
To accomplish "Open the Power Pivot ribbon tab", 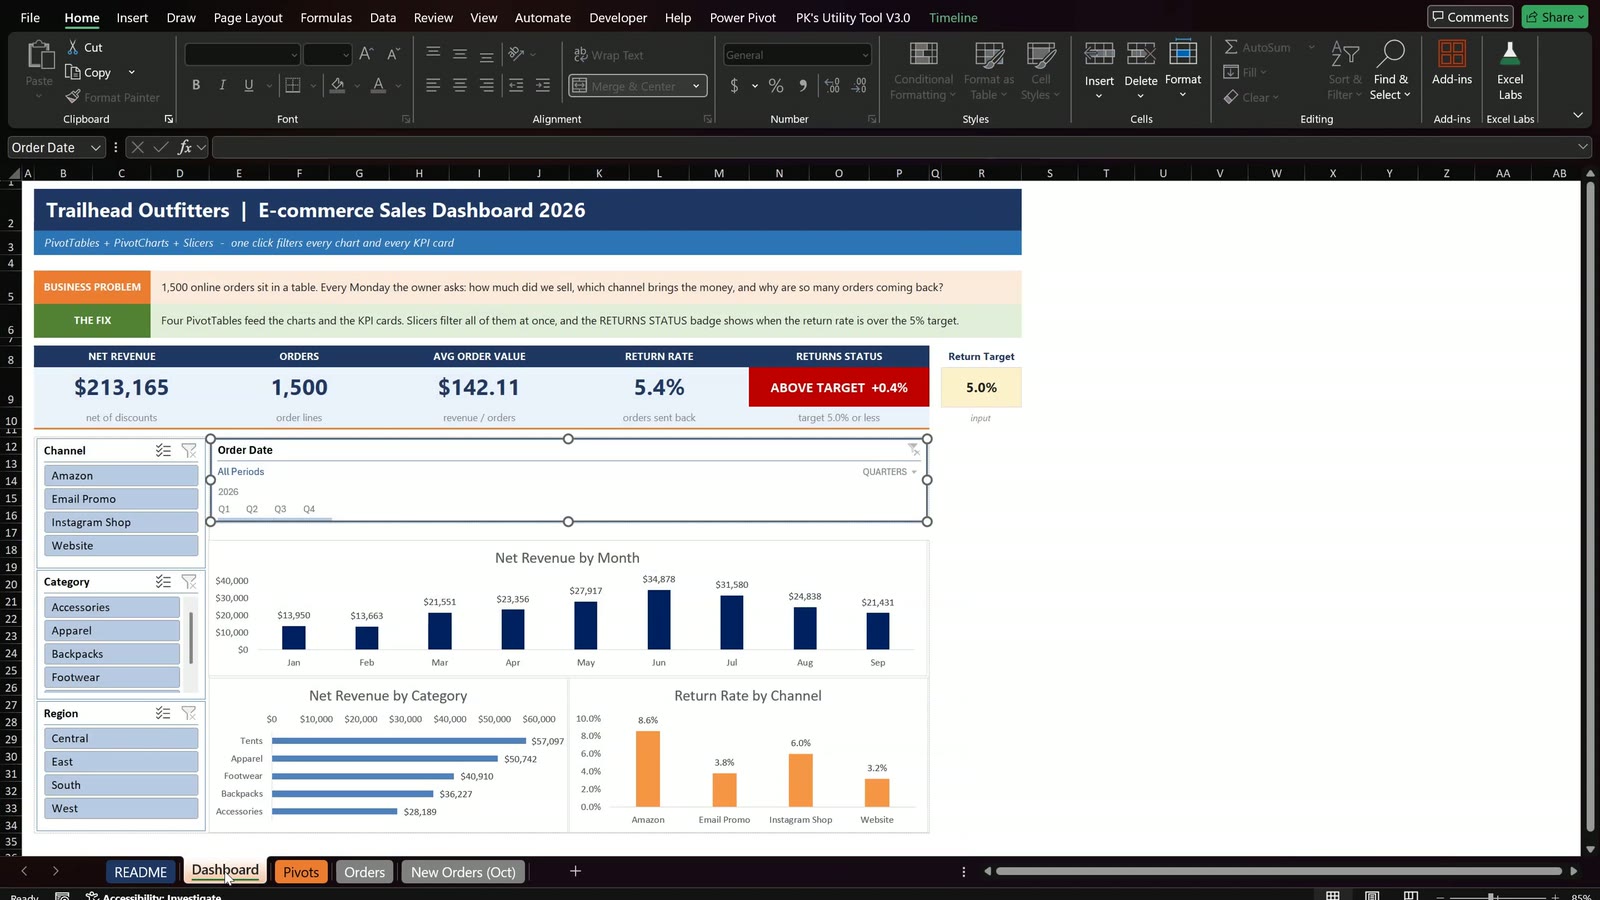I will (x=743, y=17).
